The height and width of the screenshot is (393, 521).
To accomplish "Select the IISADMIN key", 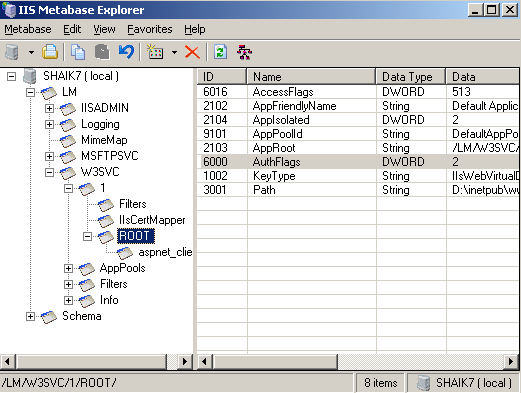I will (105, 108).
